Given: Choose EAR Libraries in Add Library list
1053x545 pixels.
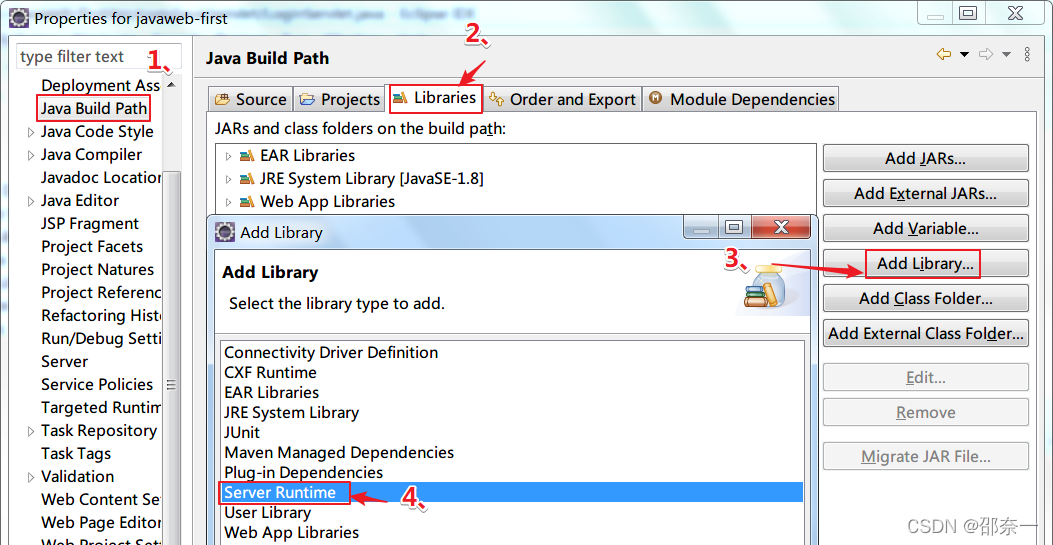Looking at the screenshot, I should coord(512,393).
